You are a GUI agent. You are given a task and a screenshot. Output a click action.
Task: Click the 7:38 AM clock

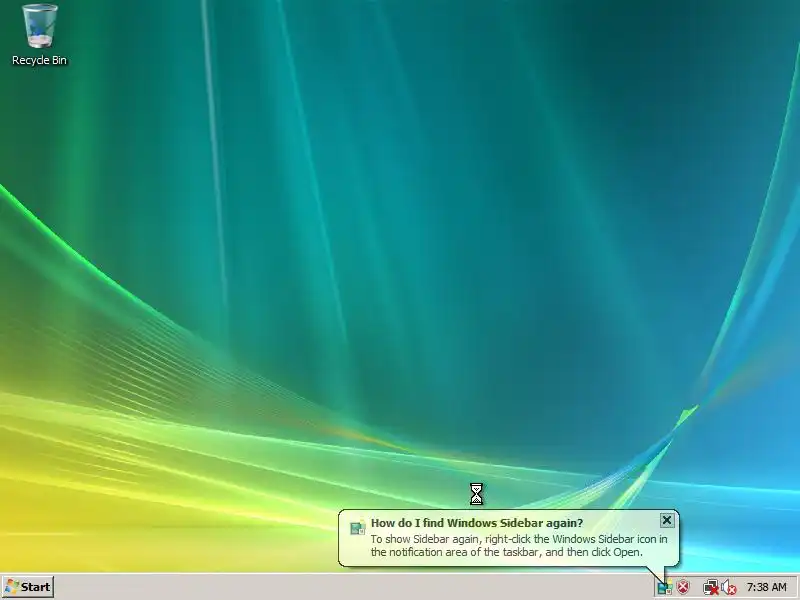pos(766,587)
